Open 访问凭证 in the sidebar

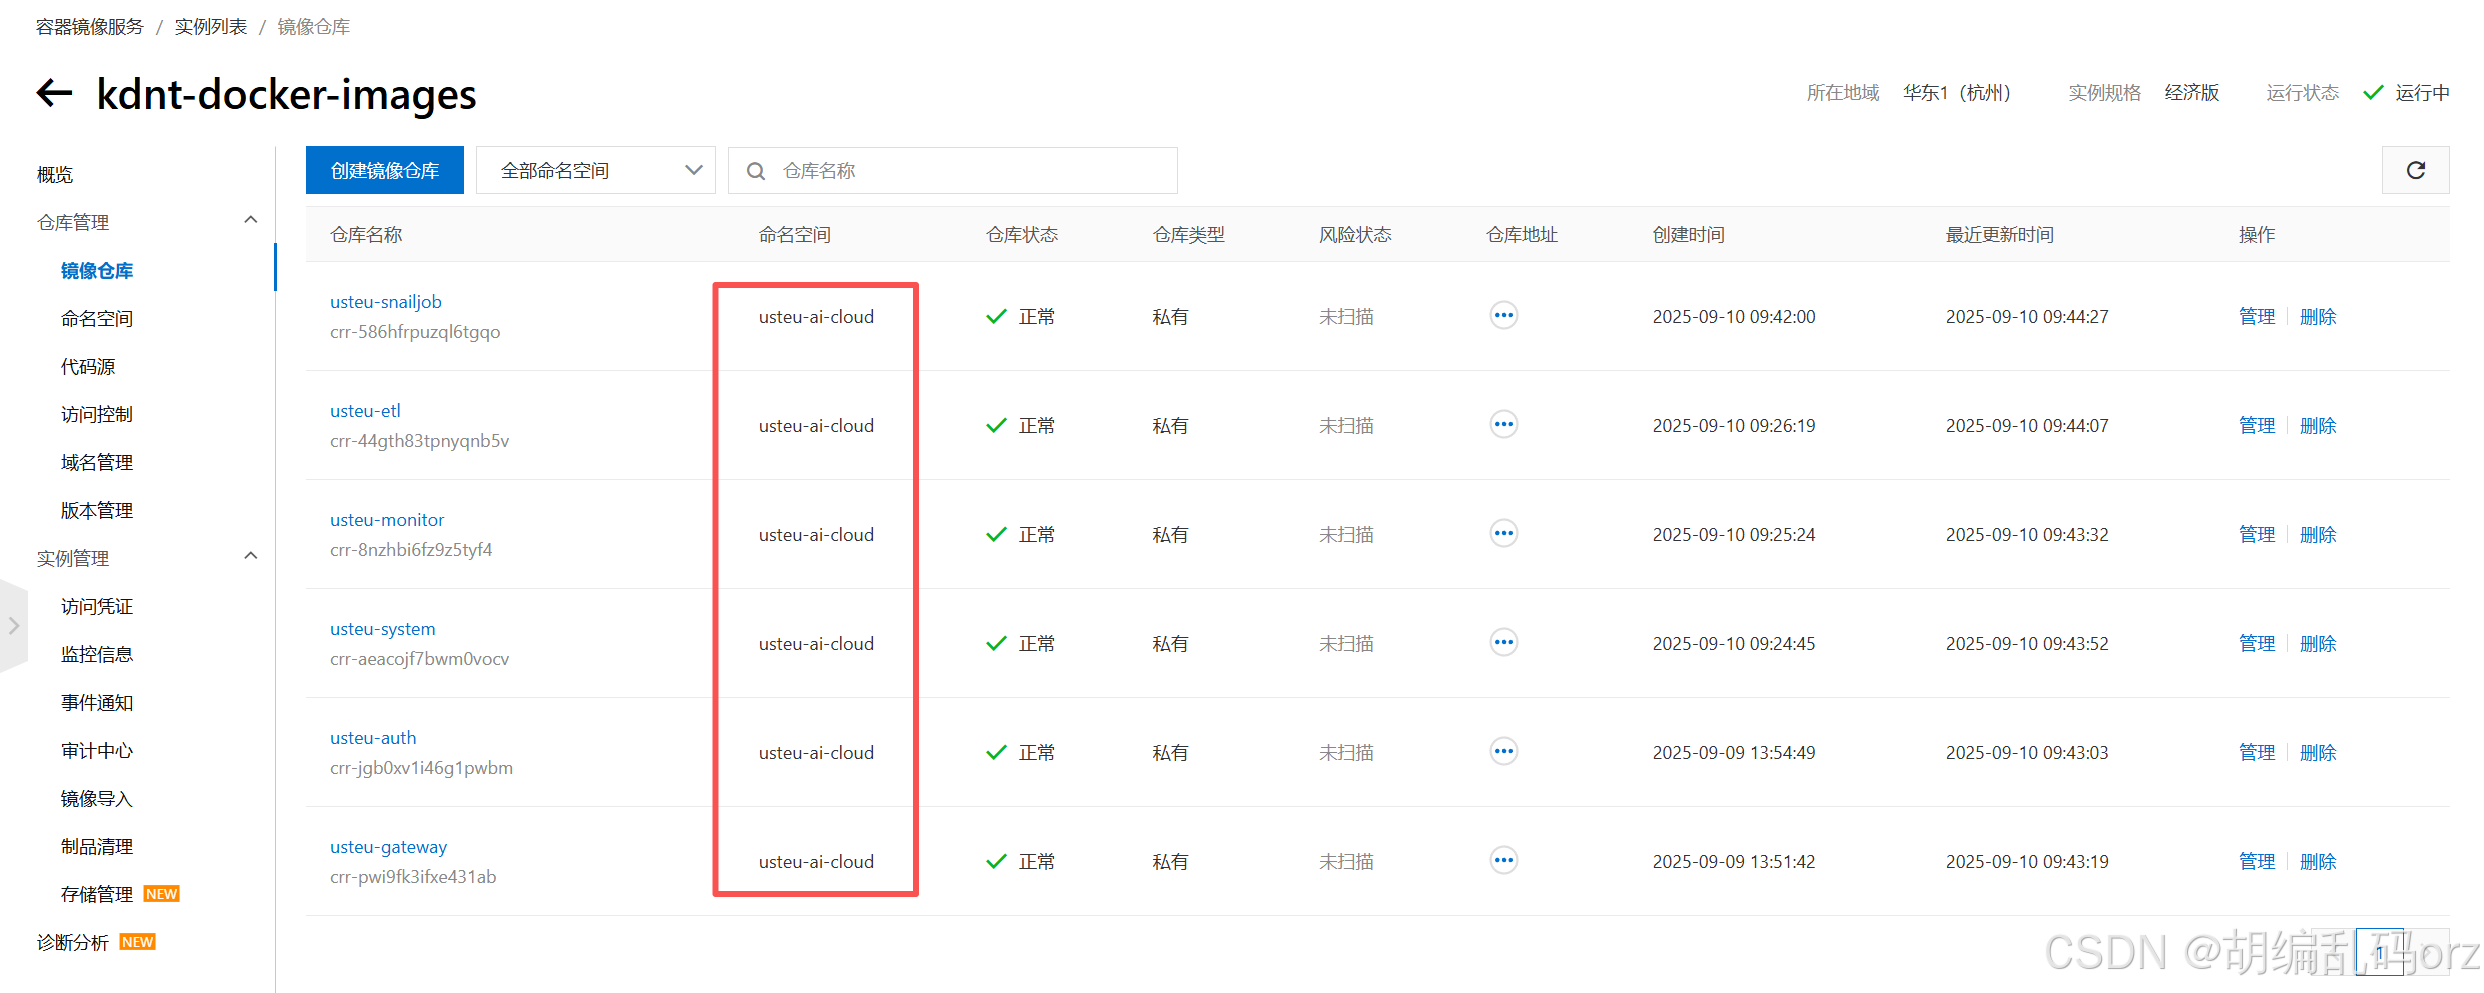tap(97, 606)
